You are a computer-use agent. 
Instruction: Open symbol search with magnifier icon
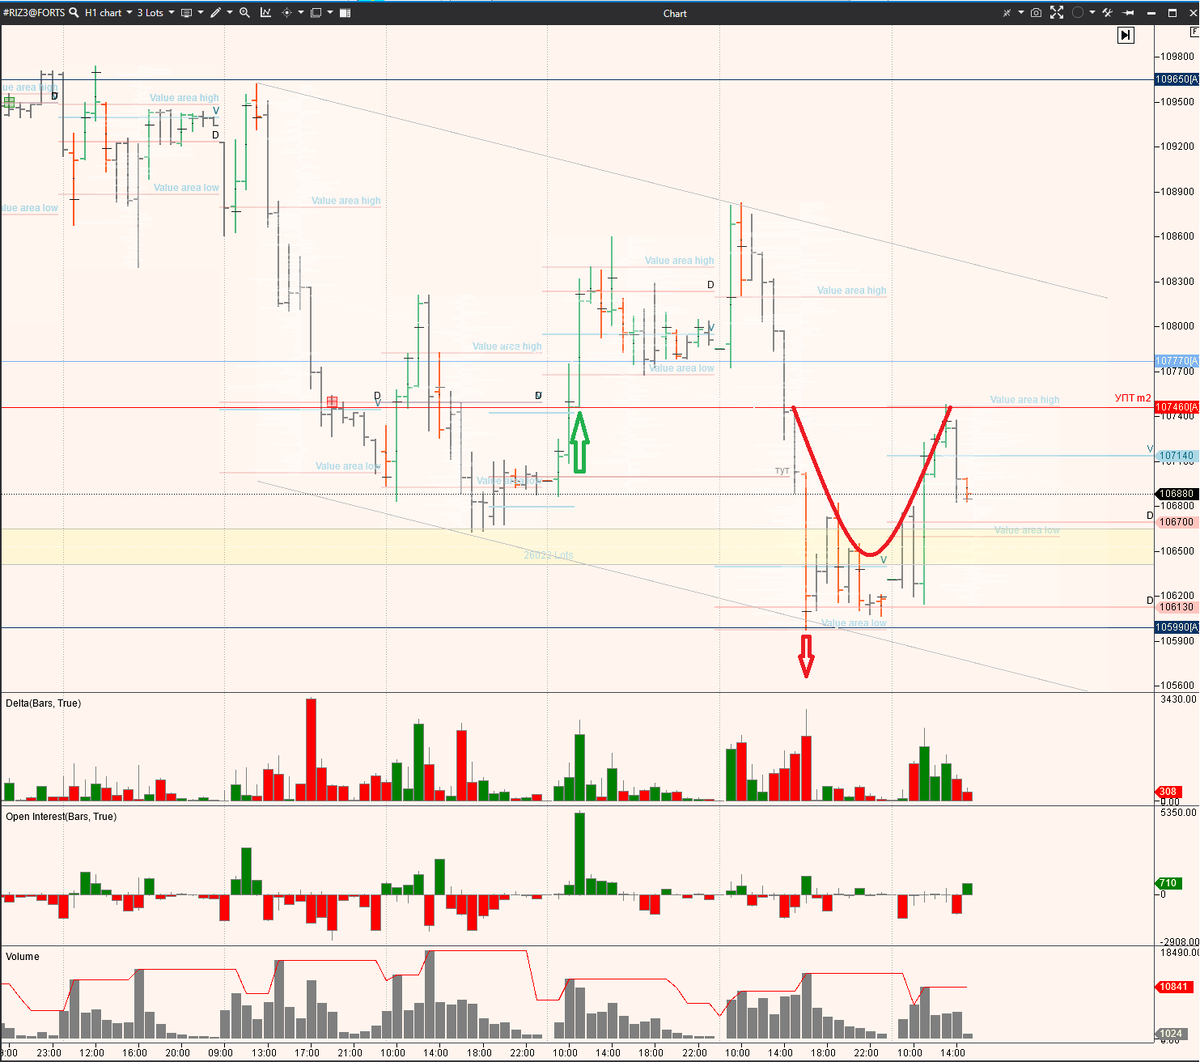pyautogui.click(x=74, y=13)
